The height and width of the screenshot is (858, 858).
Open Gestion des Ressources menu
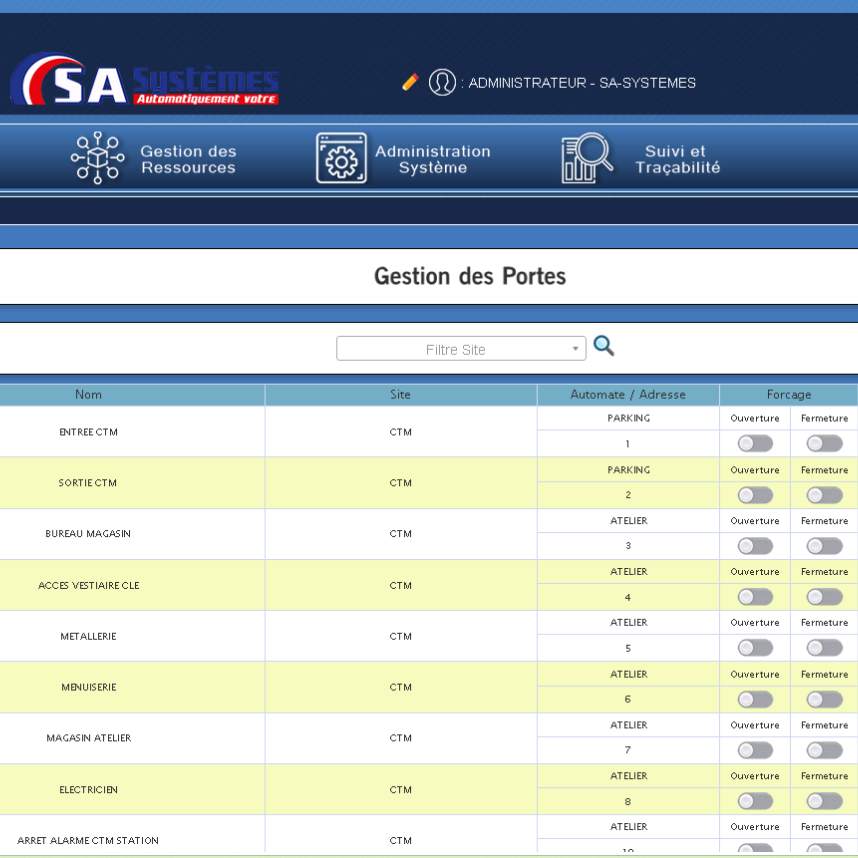click(x=188, y=159)
